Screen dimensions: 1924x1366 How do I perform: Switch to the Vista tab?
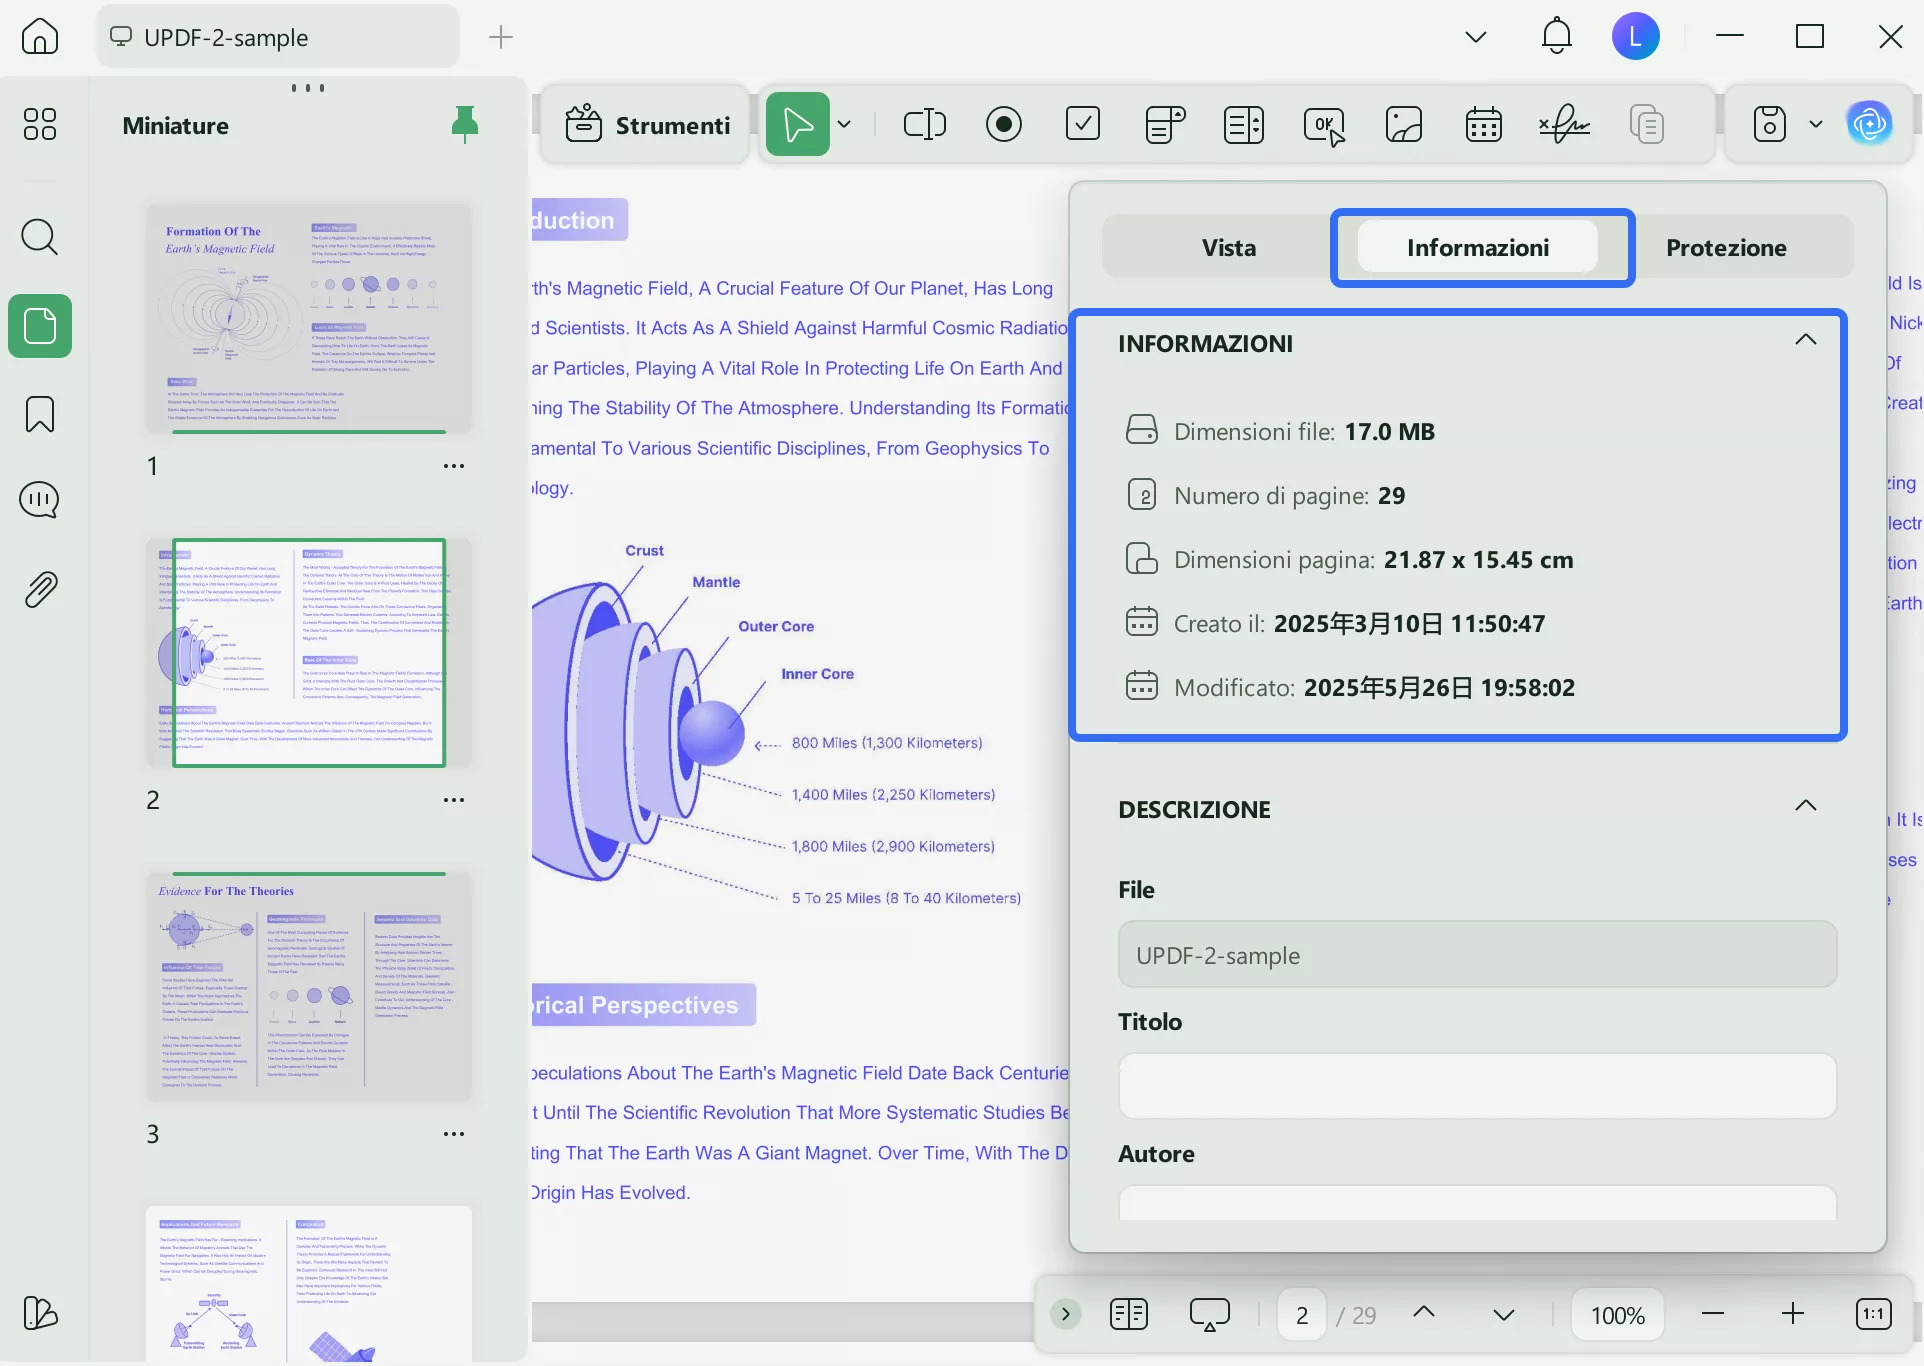click(x=1228, y=248)
